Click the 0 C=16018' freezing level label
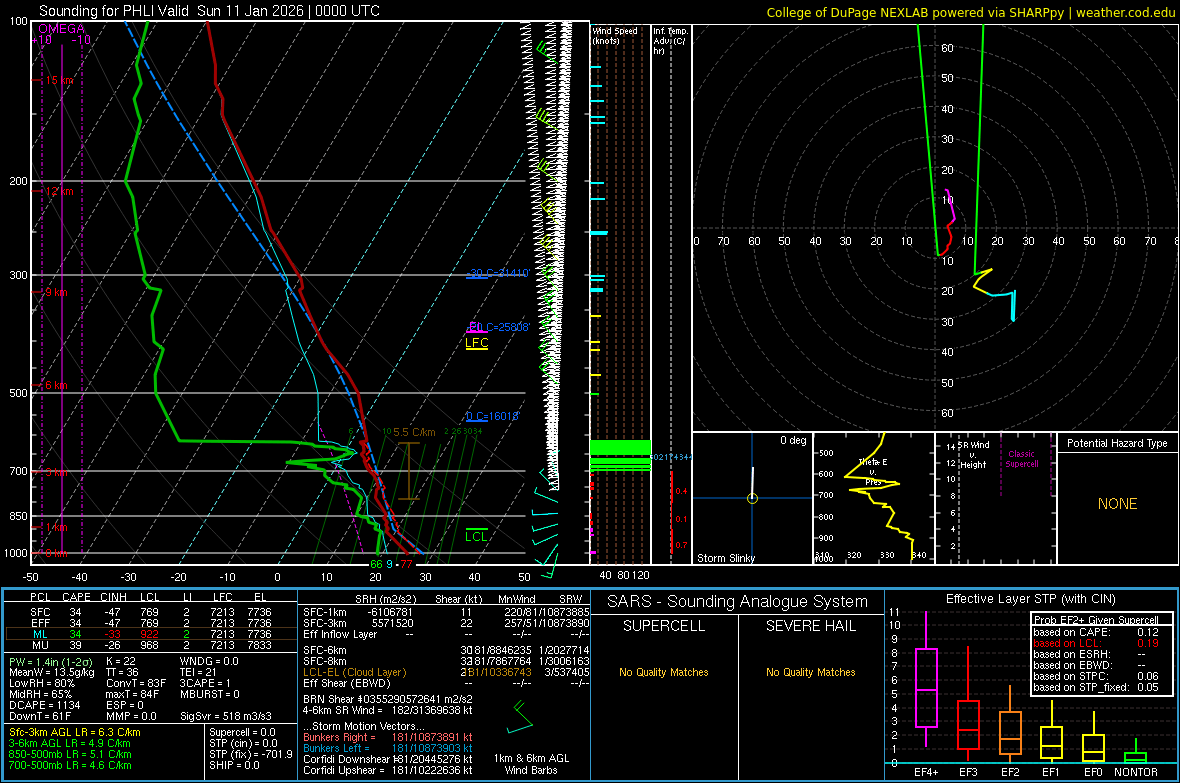Image resolution: width=1180 pixels, height=783 pixels. pyautogui.click(x=492, y=416)
